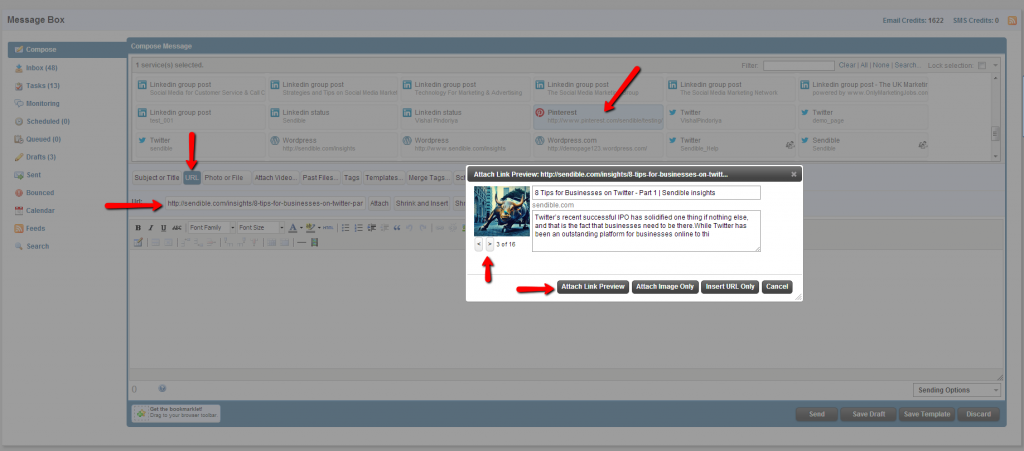Image resolution: width=1024 pixels, height=451 pixels.
Task: Click the Shrink and Insert button
Action: coord(422,204)
